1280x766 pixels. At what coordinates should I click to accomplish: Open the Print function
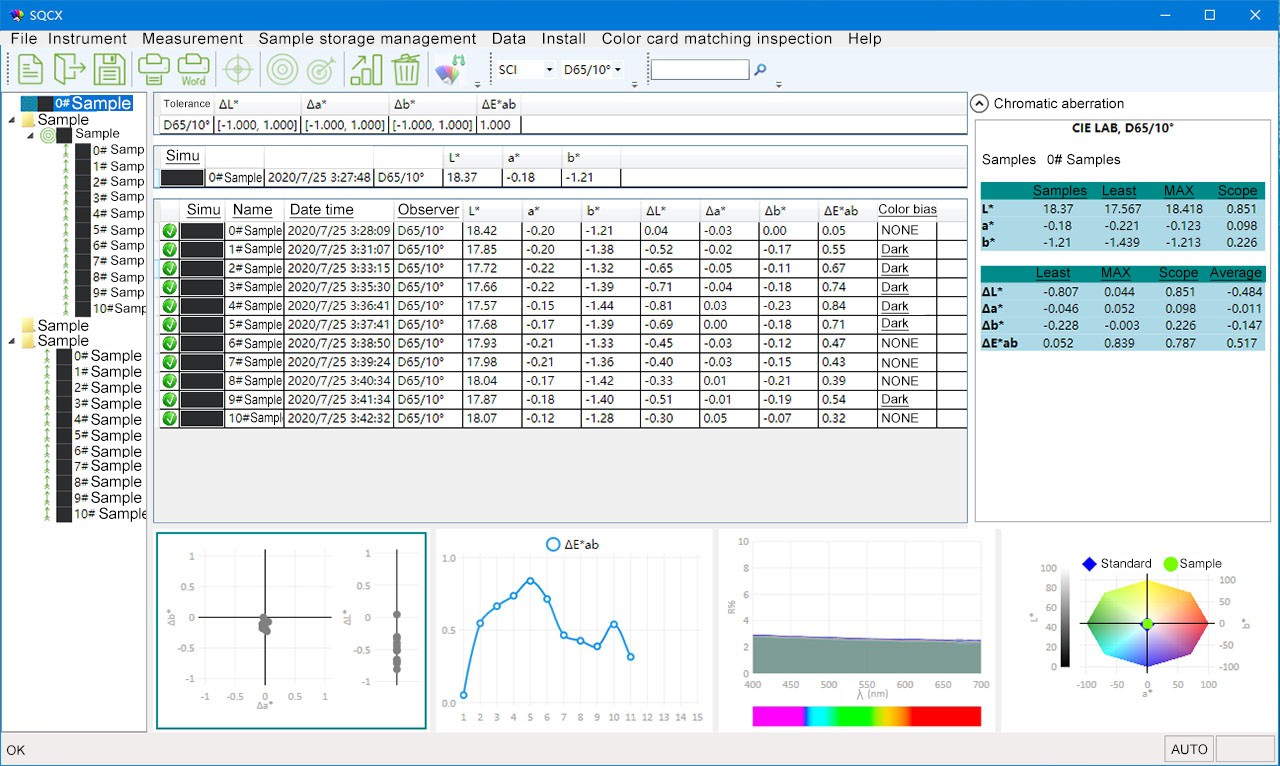point(155,68)
